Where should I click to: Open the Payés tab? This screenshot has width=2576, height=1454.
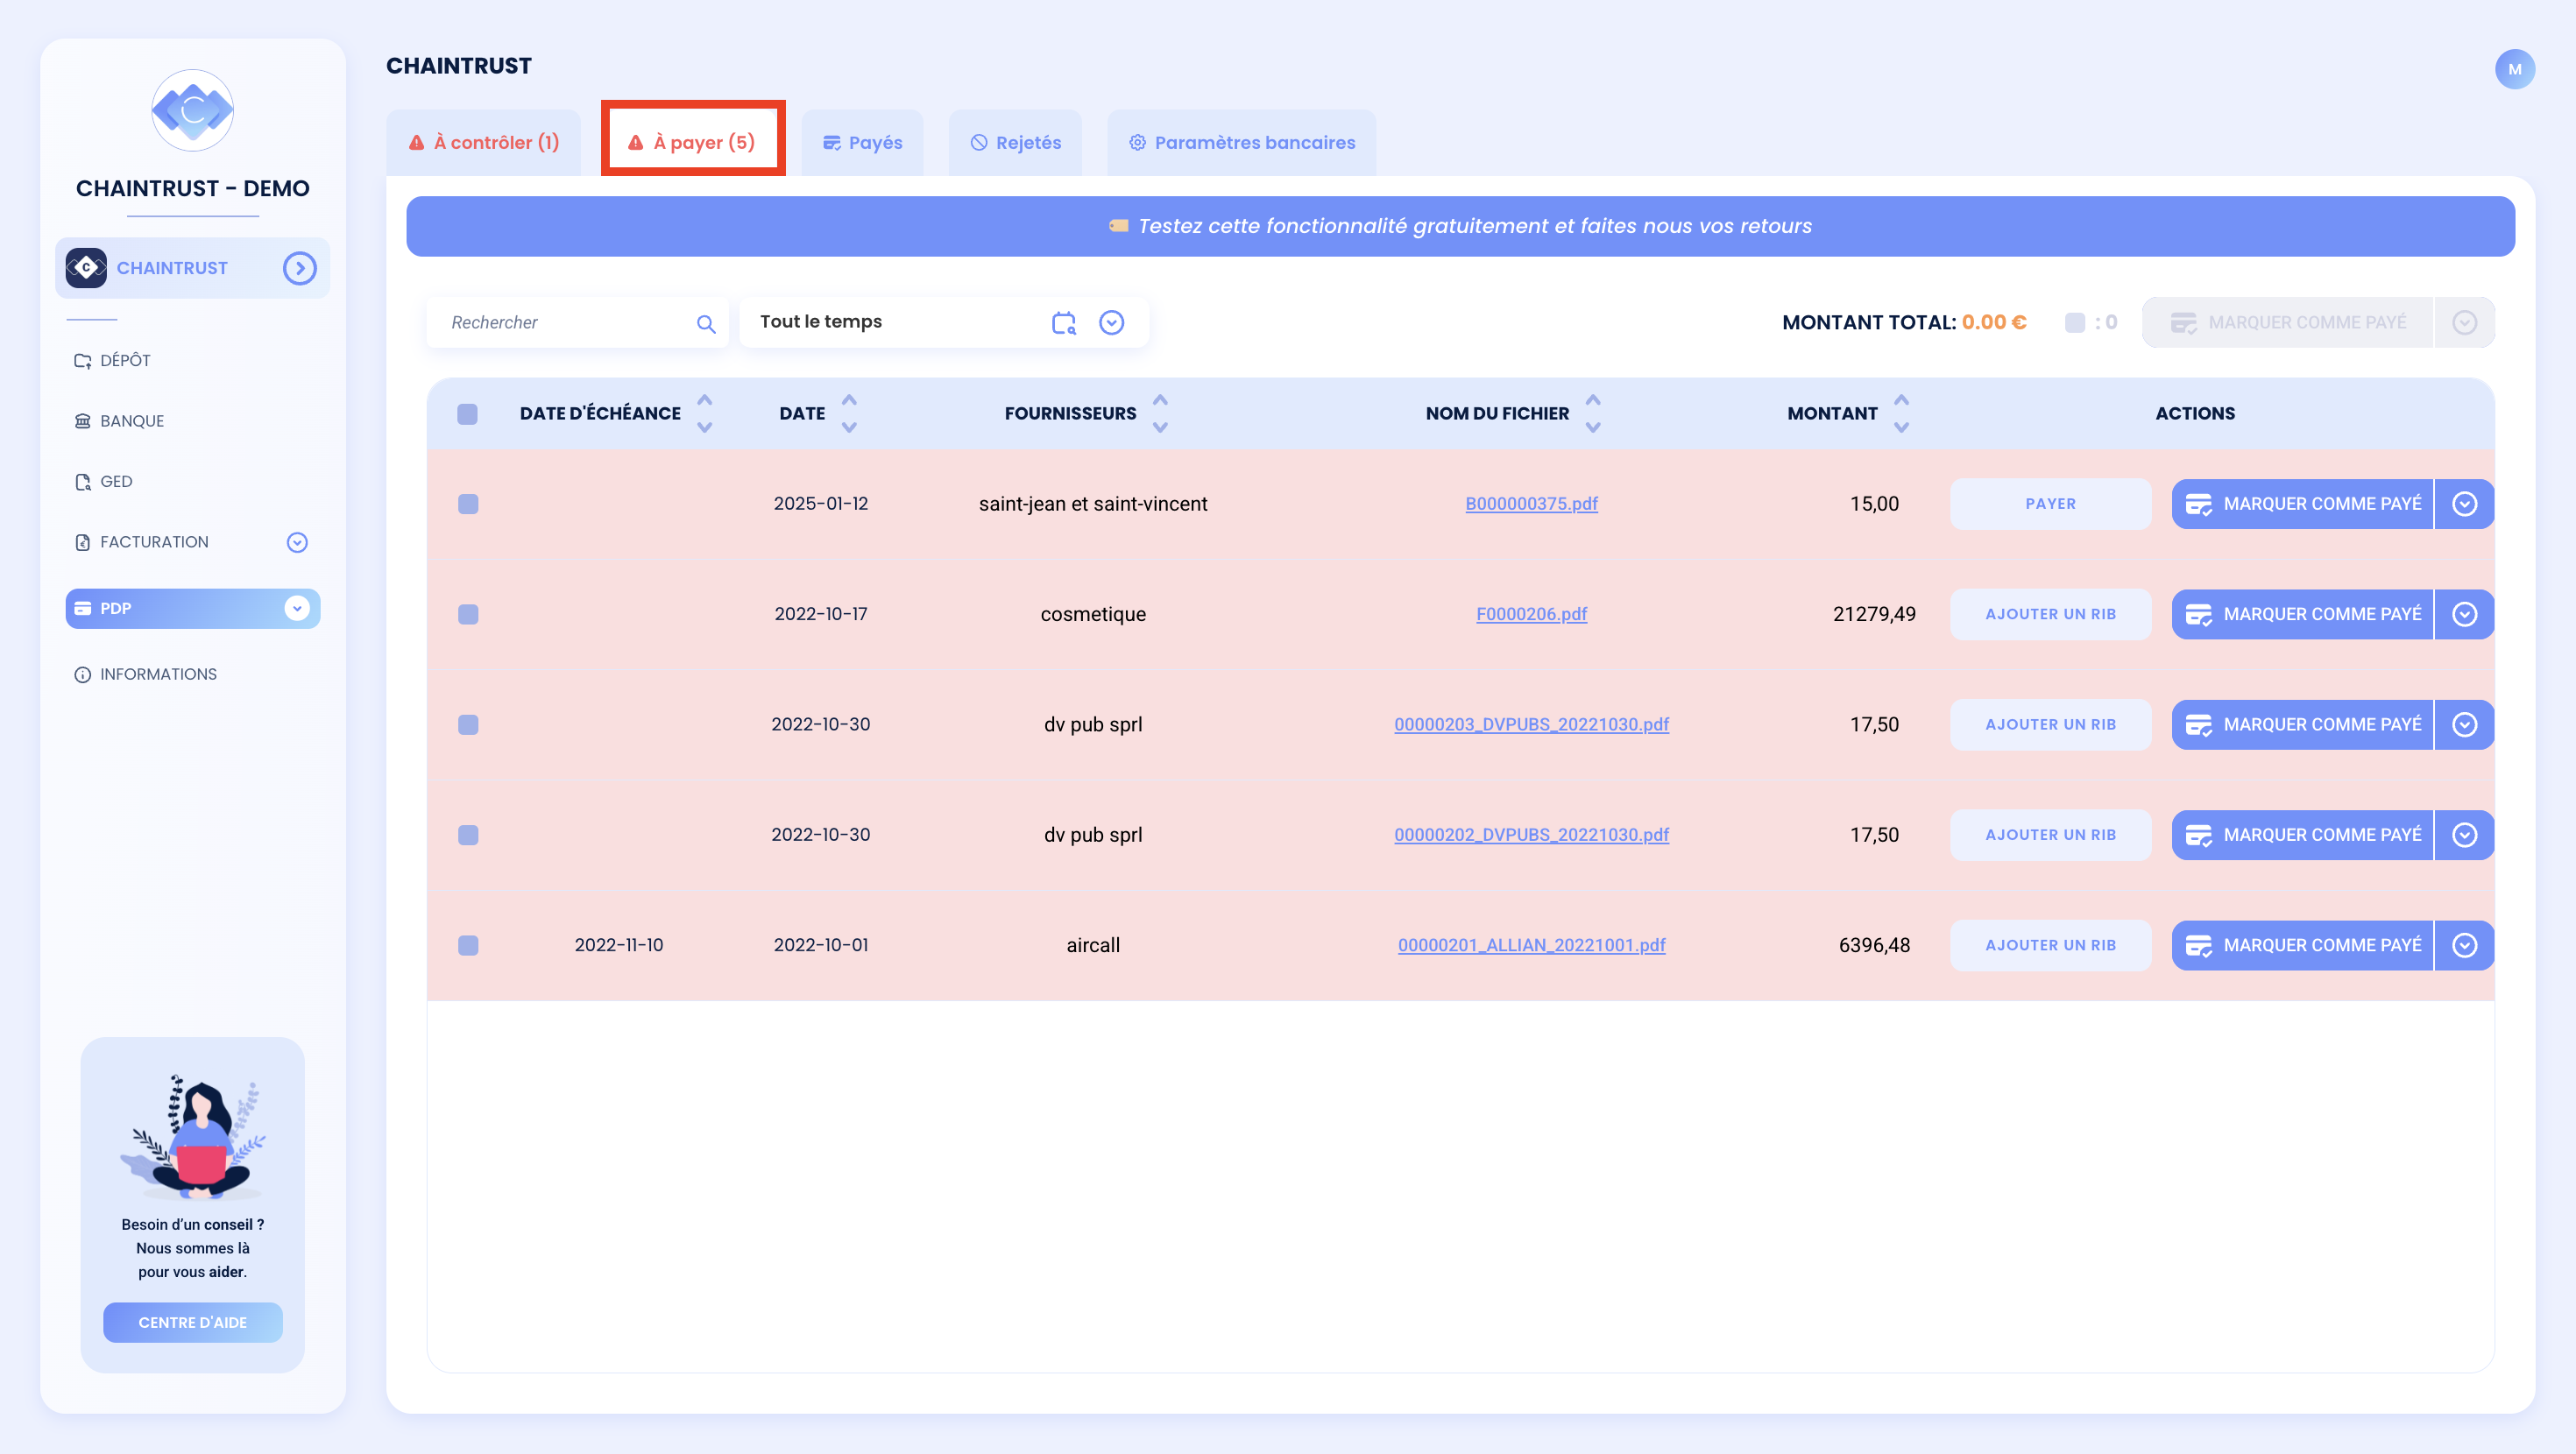862,142
